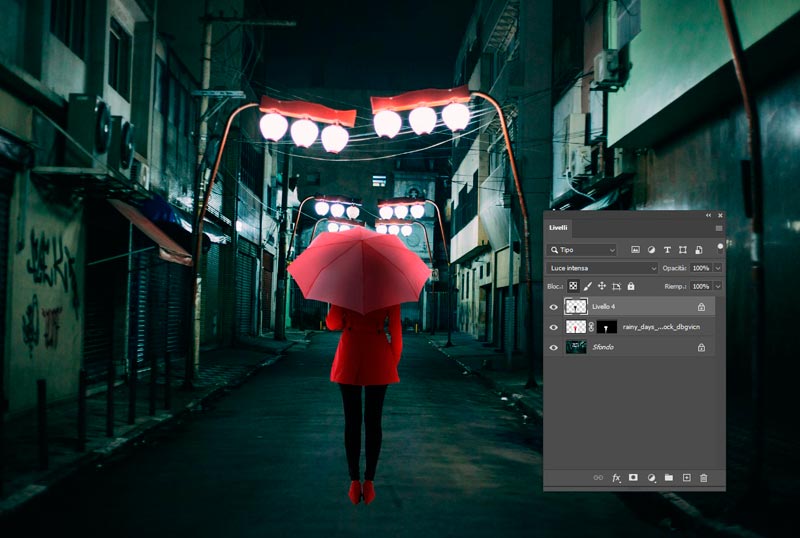Select the rainy_days layer thumbnail
The width and height of the screenshot is (800, 538).
point(576,327)
